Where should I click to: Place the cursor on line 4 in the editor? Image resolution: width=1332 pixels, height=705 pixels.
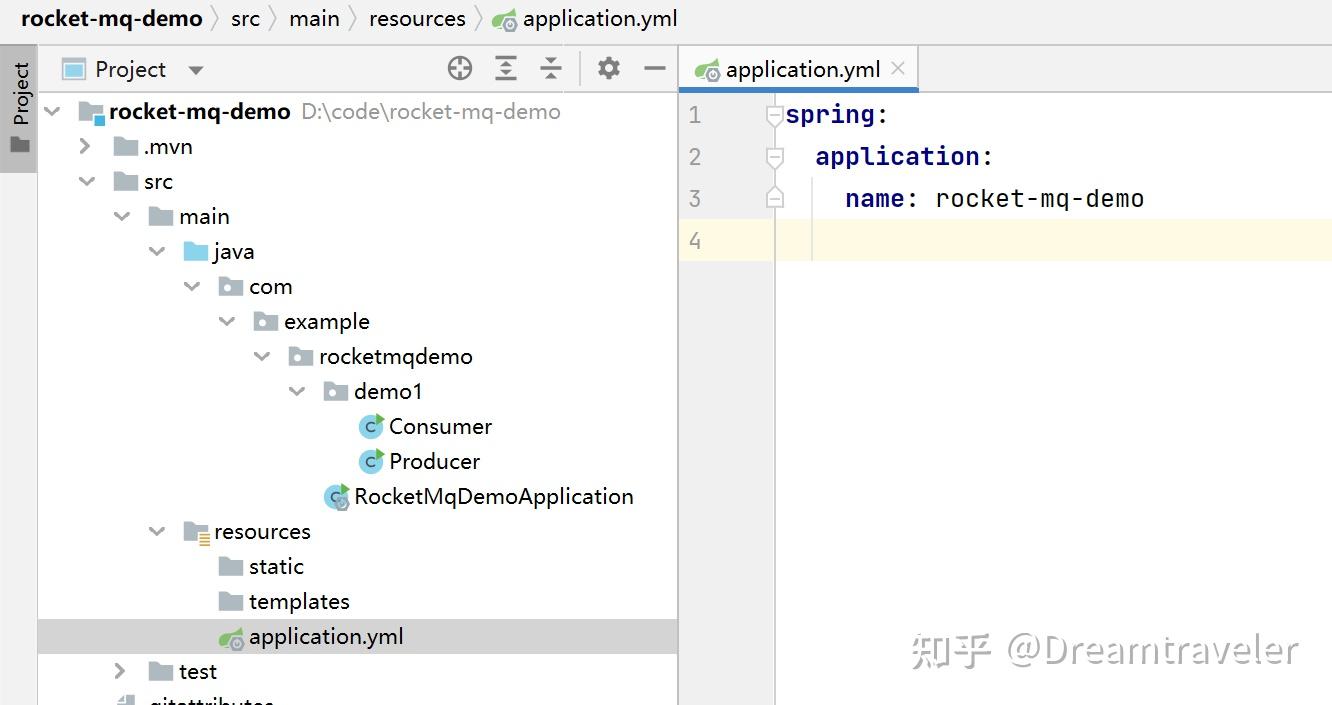pyautogui.click(x=900, y=240)
